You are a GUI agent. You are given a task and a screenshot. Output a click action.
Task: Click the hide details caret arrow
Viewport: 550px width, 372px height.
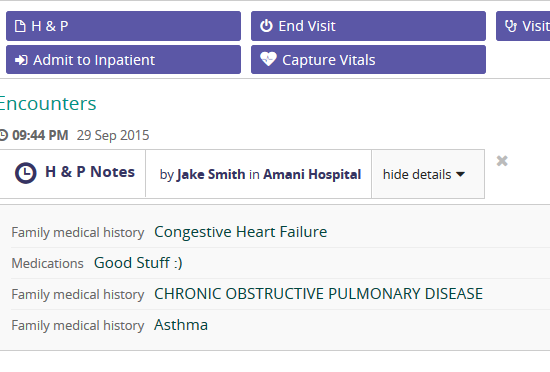click(460, 174)
